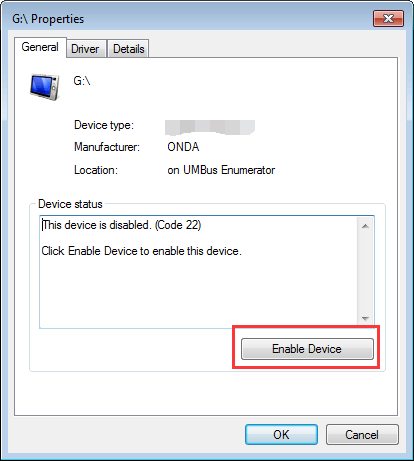Click the 'on UMBus Enumerator' location value
This screenshot has width=414, height=461.
point(221,170)
